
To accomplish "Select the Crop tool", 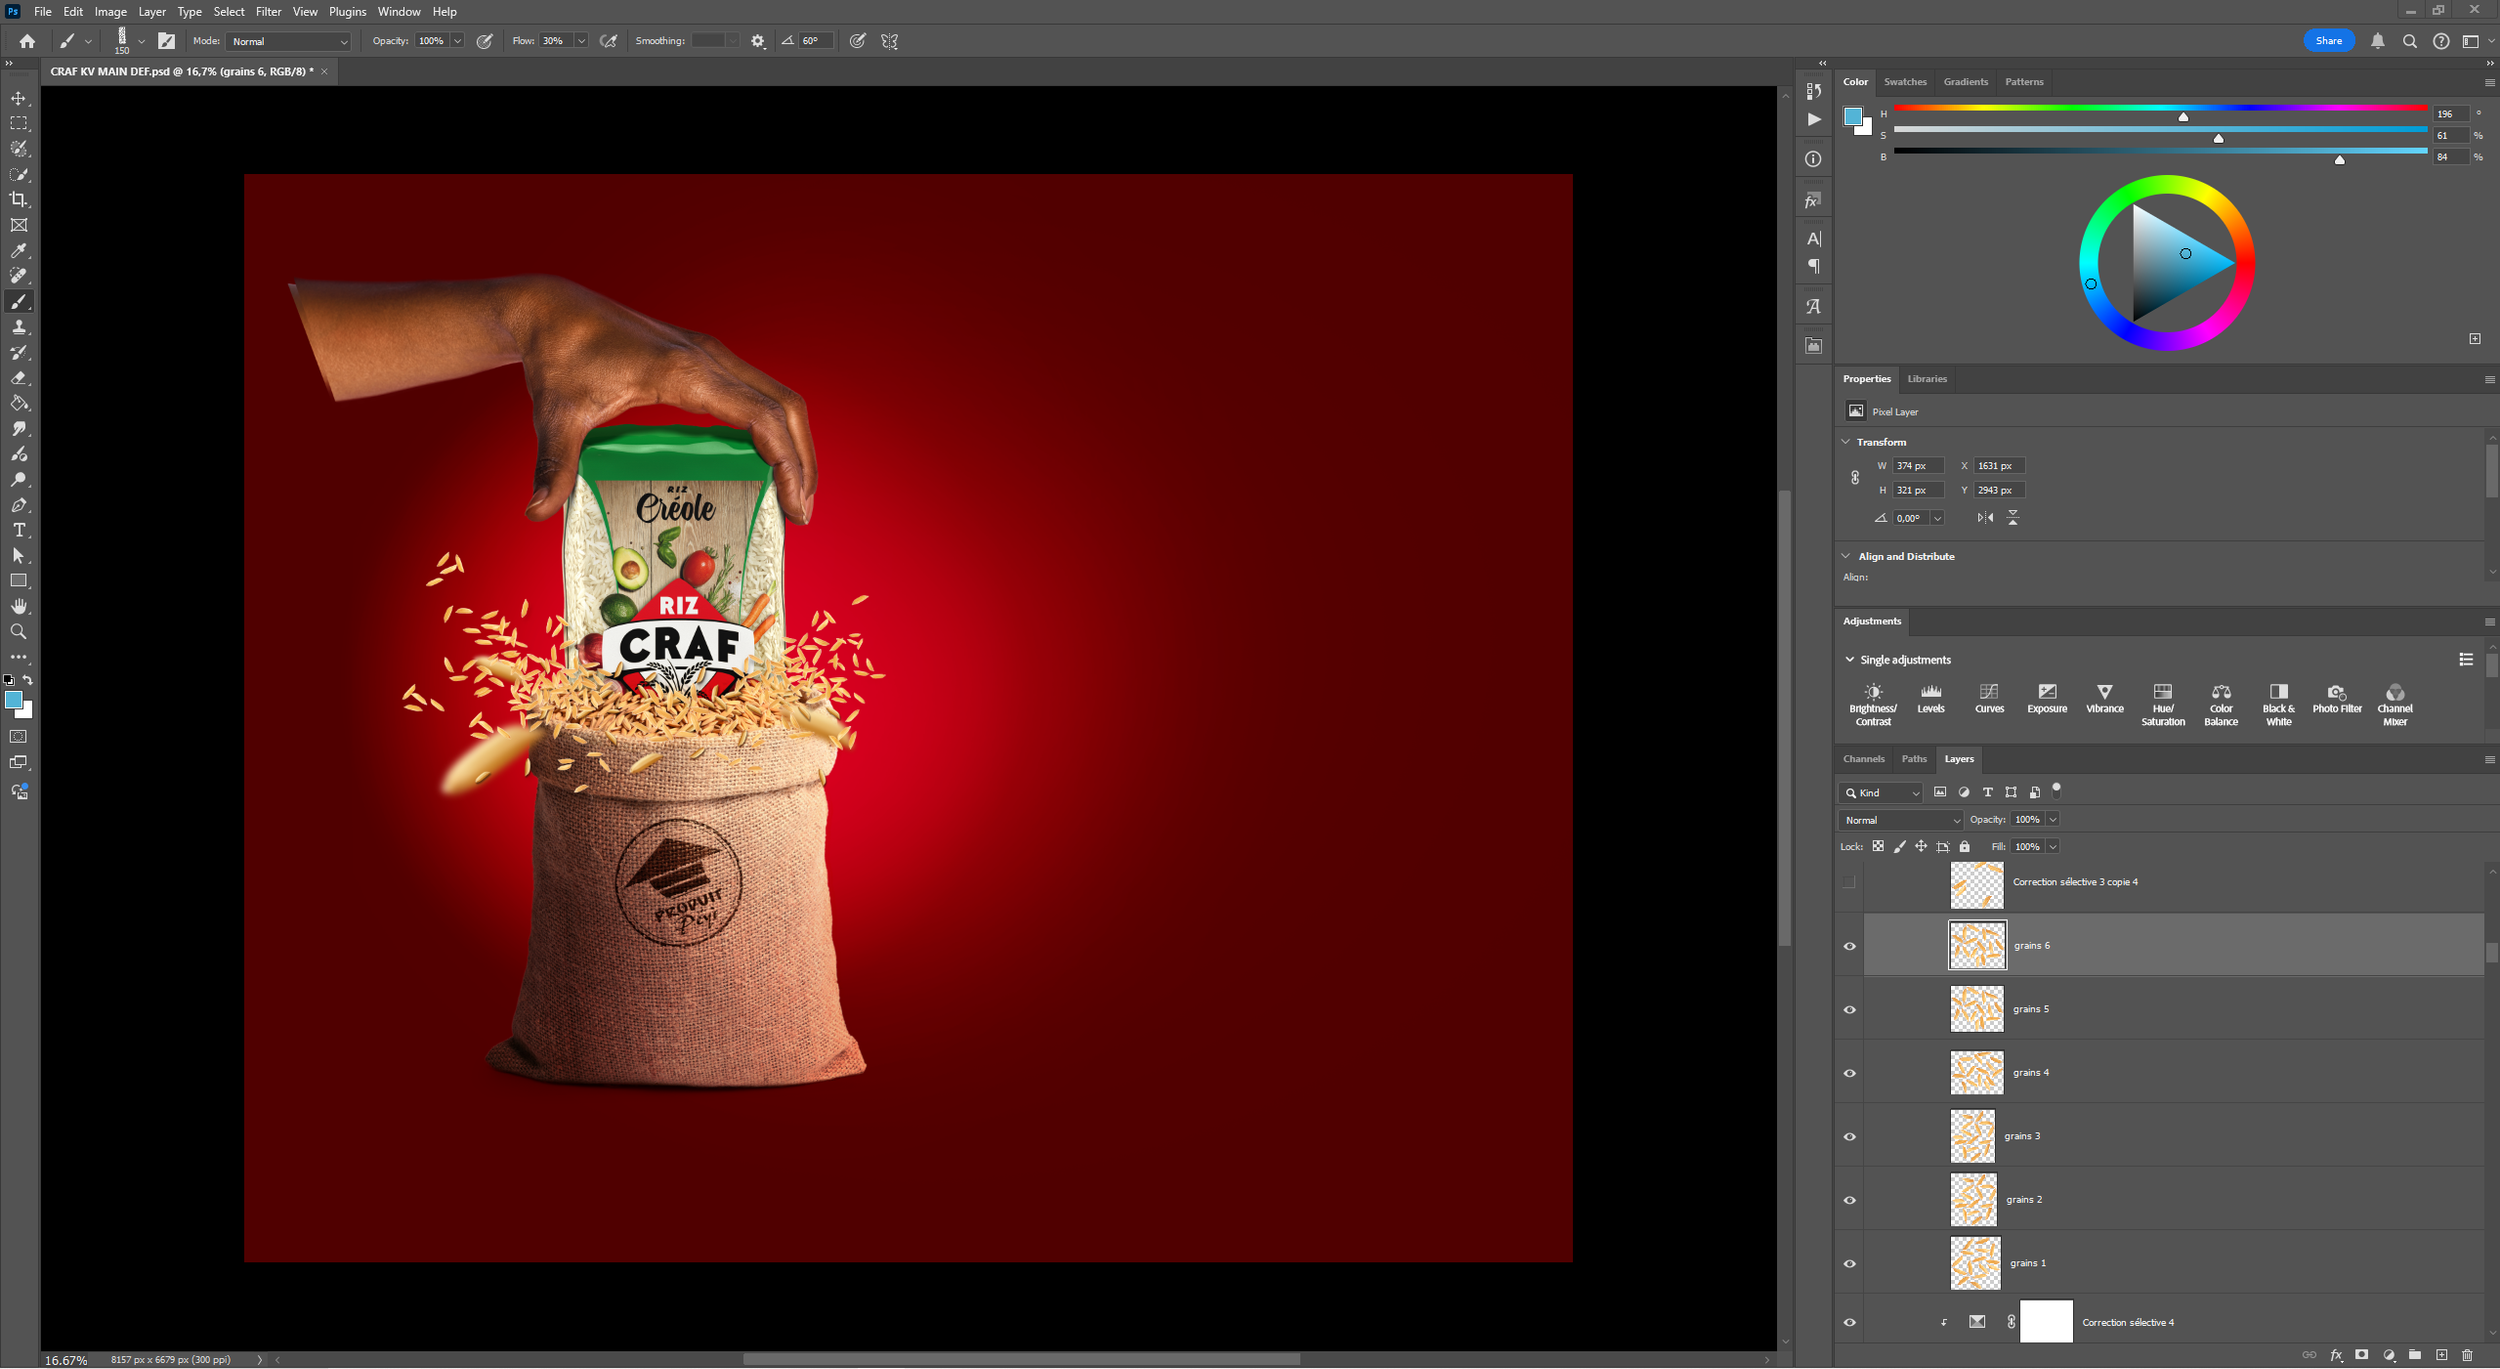I will [19, 199].
